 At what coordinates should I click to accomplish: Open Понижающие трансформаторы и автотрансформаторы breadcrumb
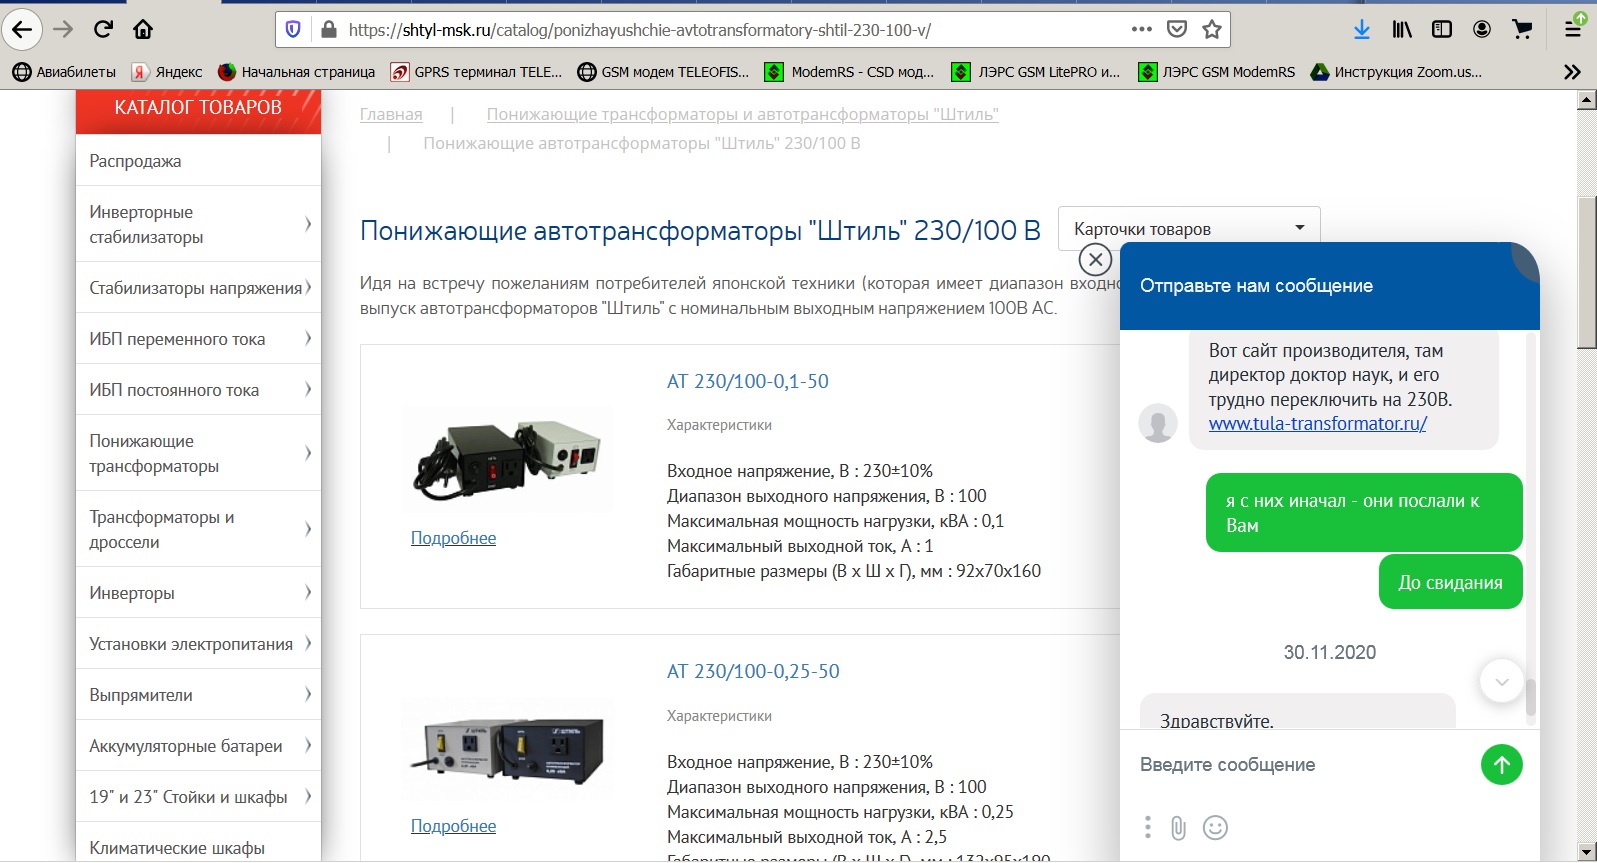[x=743, y=114]
